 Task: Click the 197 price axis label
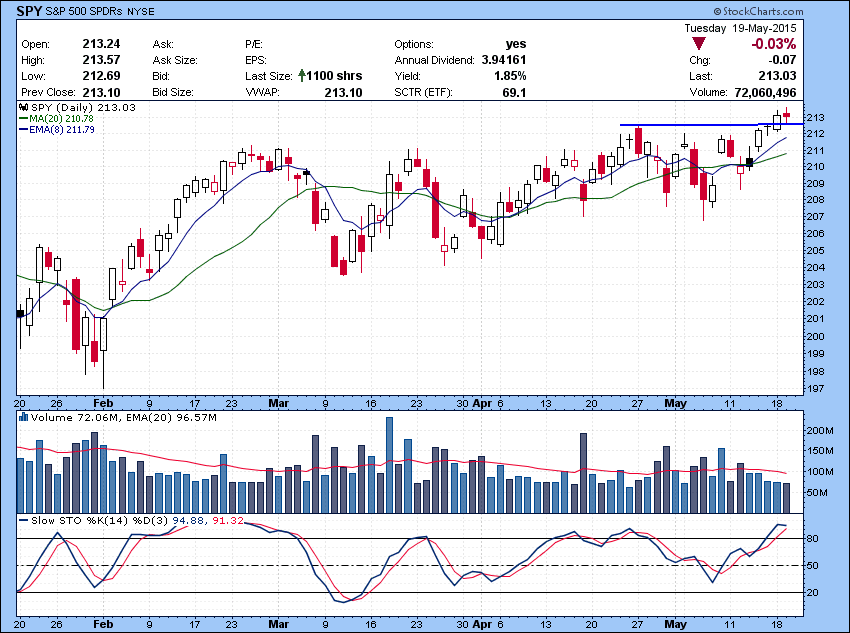tap(816, 389)
